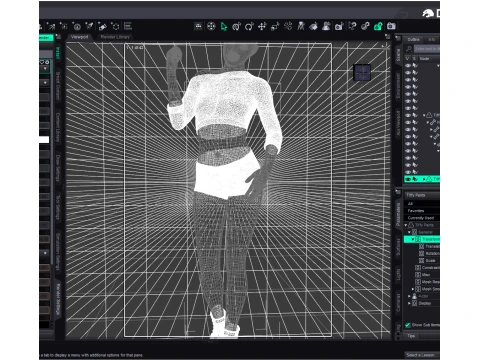
Task: Open the vertical Aux Viewport side tab
Action: click(x=398, y=123)
